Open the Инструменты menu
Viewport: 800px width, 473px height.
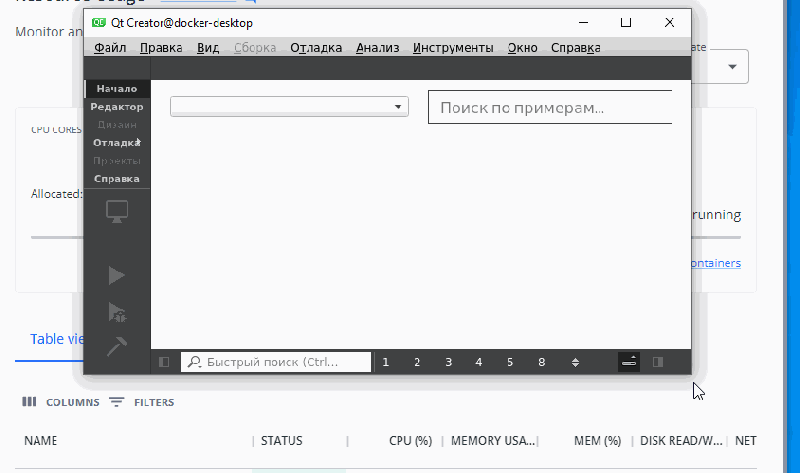(453, 48)
